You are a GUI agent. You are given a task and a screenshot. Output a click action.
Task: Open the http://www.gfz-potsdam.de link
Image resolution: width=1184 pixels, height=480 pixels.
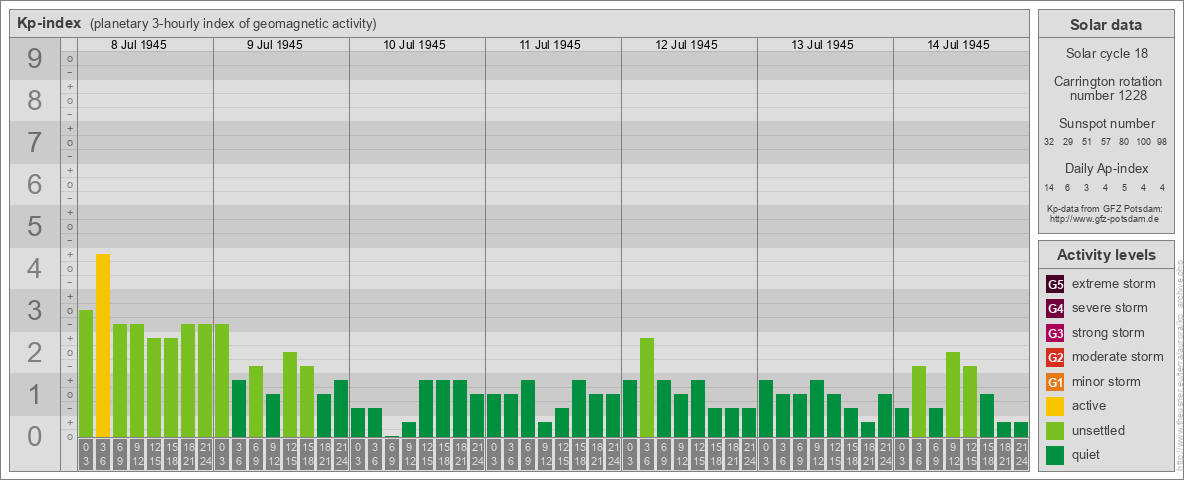(x=1106, y=219)
